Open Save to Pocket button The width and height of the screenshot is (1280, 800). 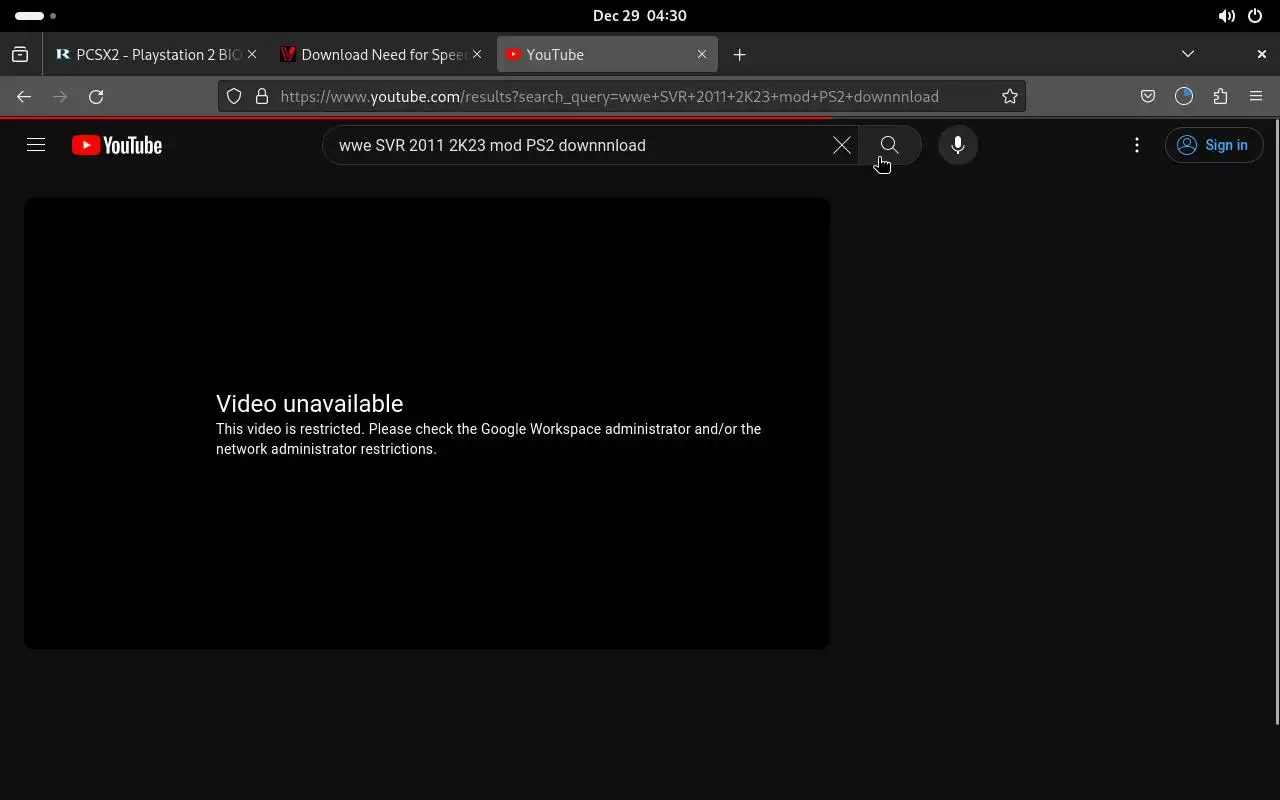tap(1148, 96)
